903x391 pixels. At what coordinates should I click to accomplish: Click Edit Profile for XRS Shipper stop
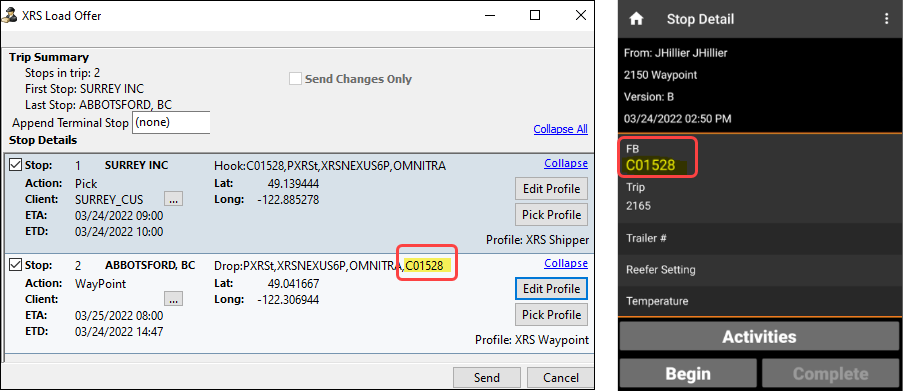[551, 189]
